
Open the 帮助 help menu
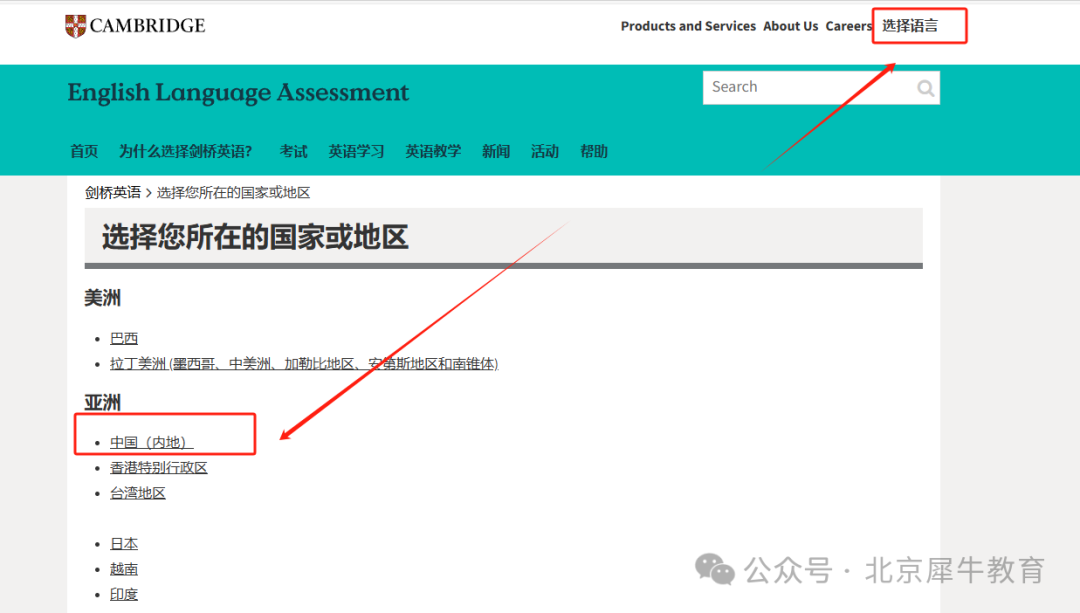(594, 152)
